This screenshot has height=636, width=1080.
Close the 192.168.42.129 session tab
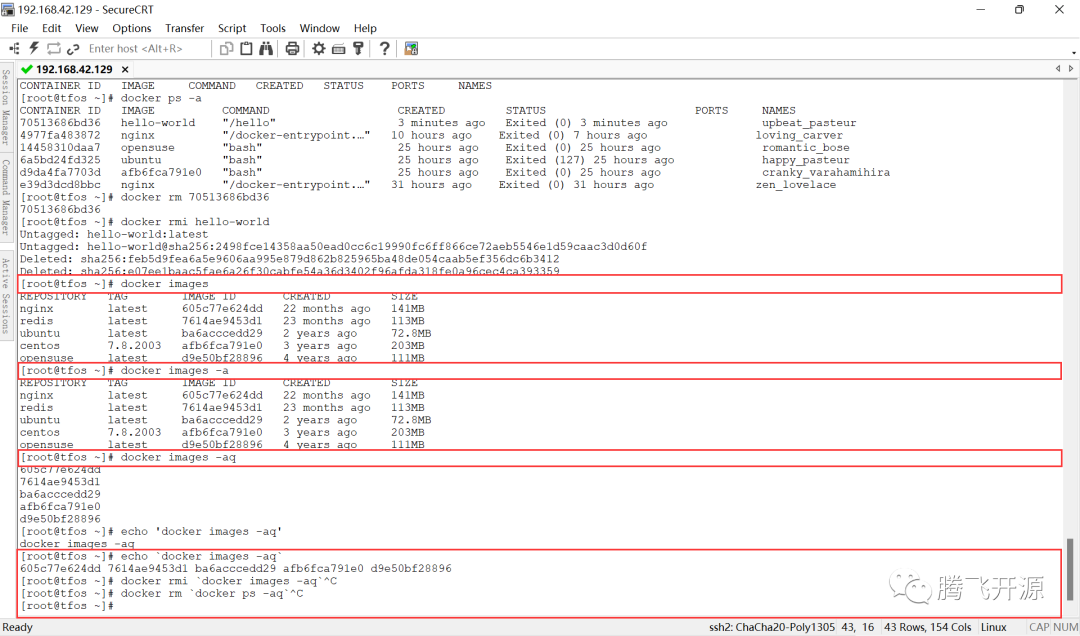[x=125, y=69]
